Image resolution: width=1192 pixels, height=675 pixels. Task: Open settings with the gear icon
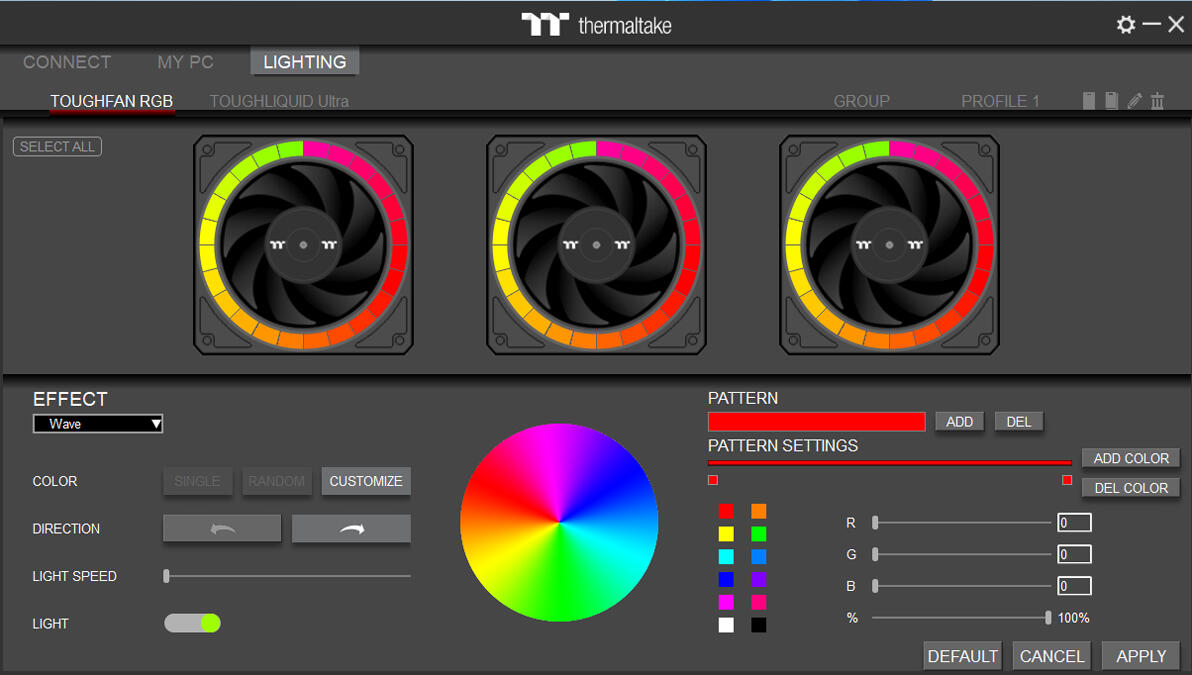coord(1126,24)
